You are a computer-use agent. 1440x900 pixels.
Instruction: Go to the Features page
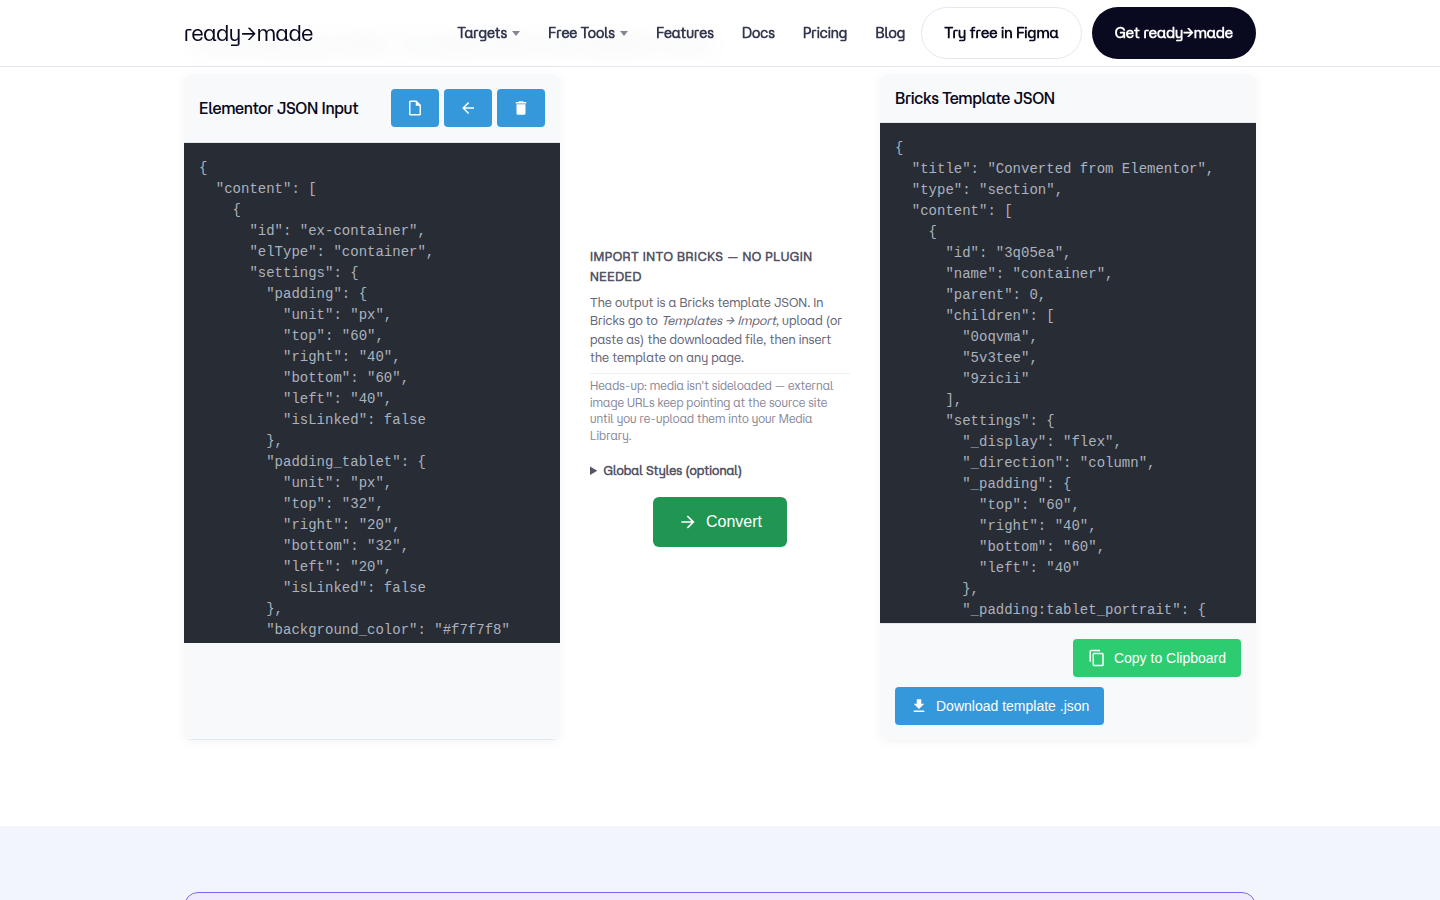click(x=685, y=33)
